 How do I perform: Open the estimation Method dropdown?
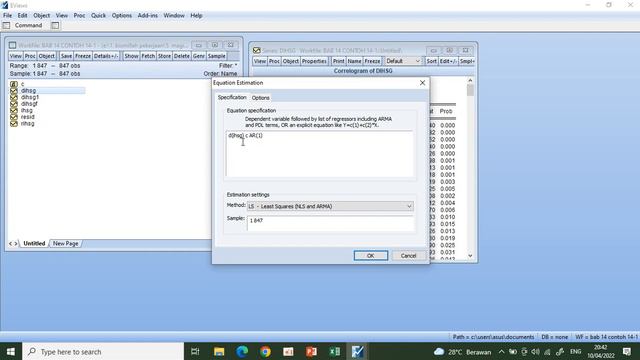pos(330,207)
